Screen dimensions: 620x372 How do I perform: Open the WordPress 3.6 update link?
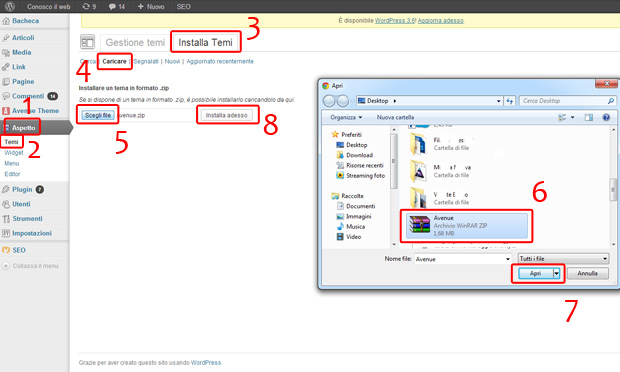pyautogui.click(x=395, y=21)
